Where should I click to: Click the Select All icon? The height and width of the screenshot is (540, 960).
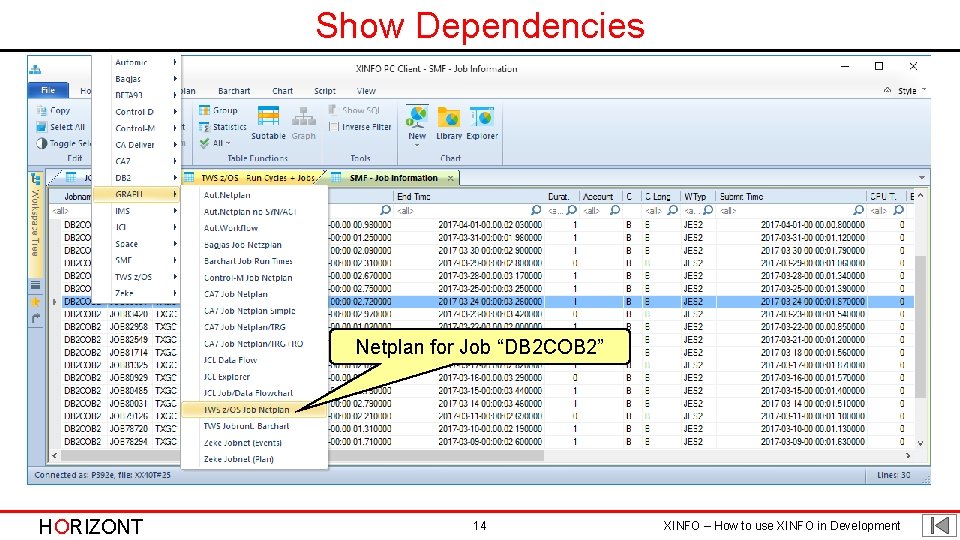pos(42,127)
